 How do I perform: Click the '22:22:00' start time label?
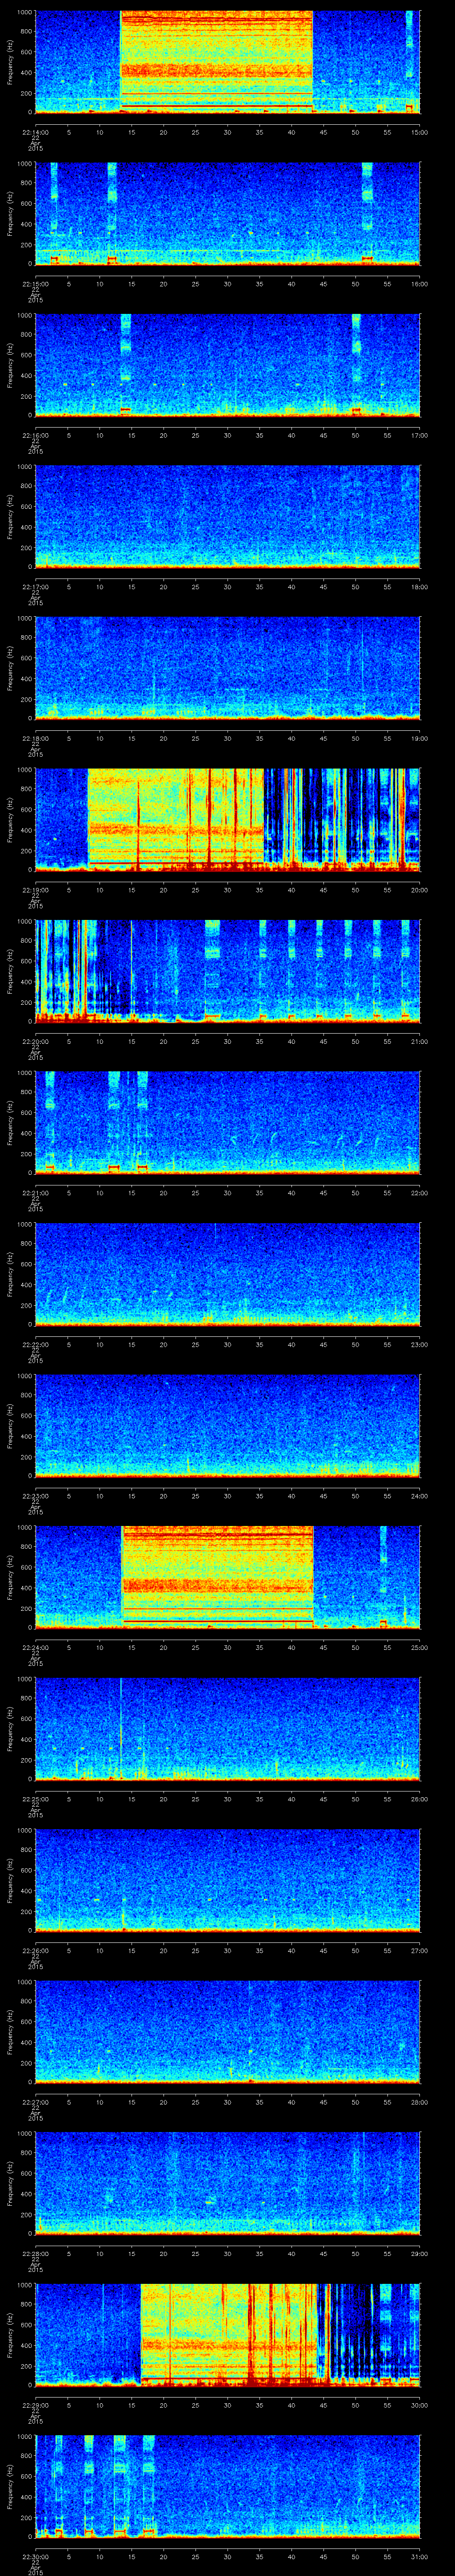[x=35, y=1343]
